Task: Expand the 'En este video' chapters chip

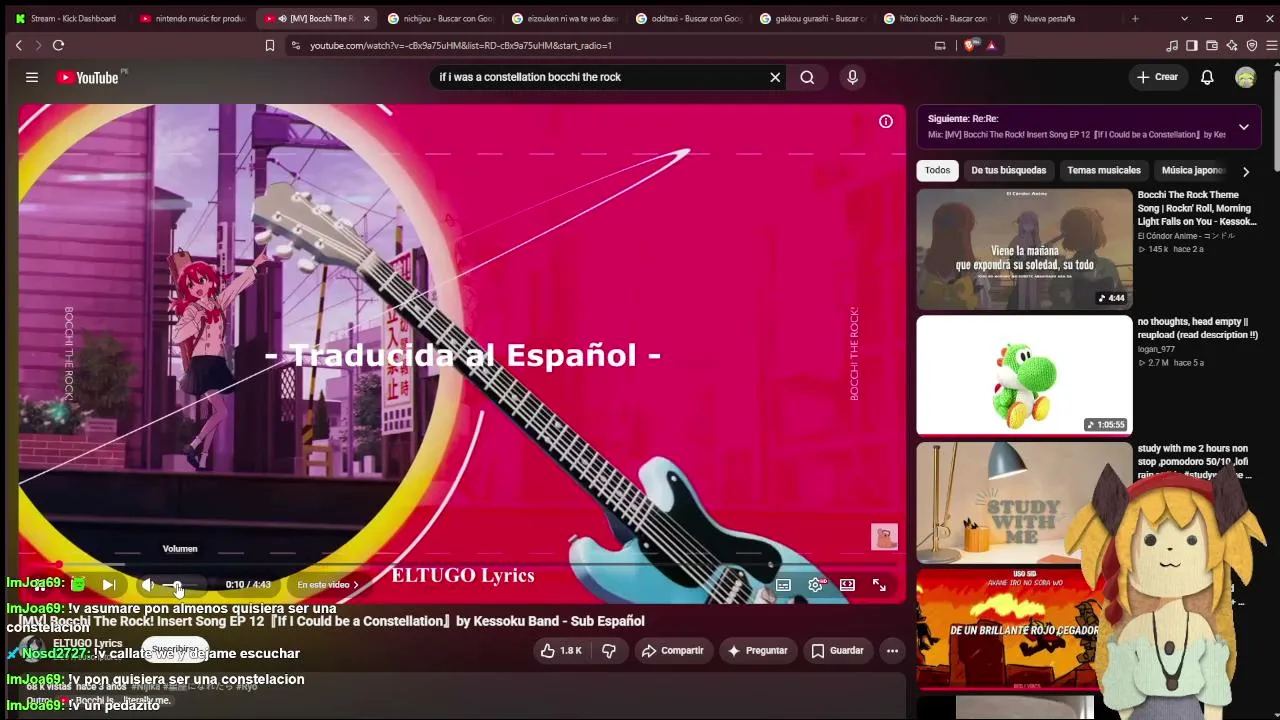Action: point(327,585)
